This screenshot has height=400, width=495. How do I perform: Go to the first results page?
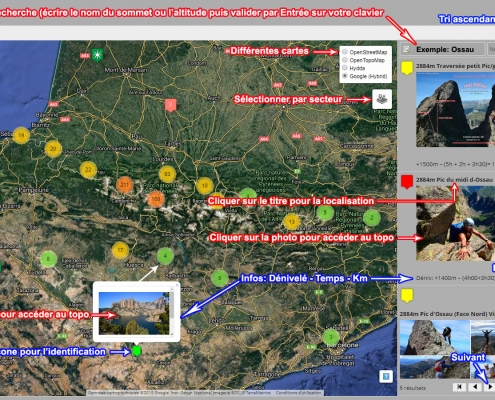459,387
